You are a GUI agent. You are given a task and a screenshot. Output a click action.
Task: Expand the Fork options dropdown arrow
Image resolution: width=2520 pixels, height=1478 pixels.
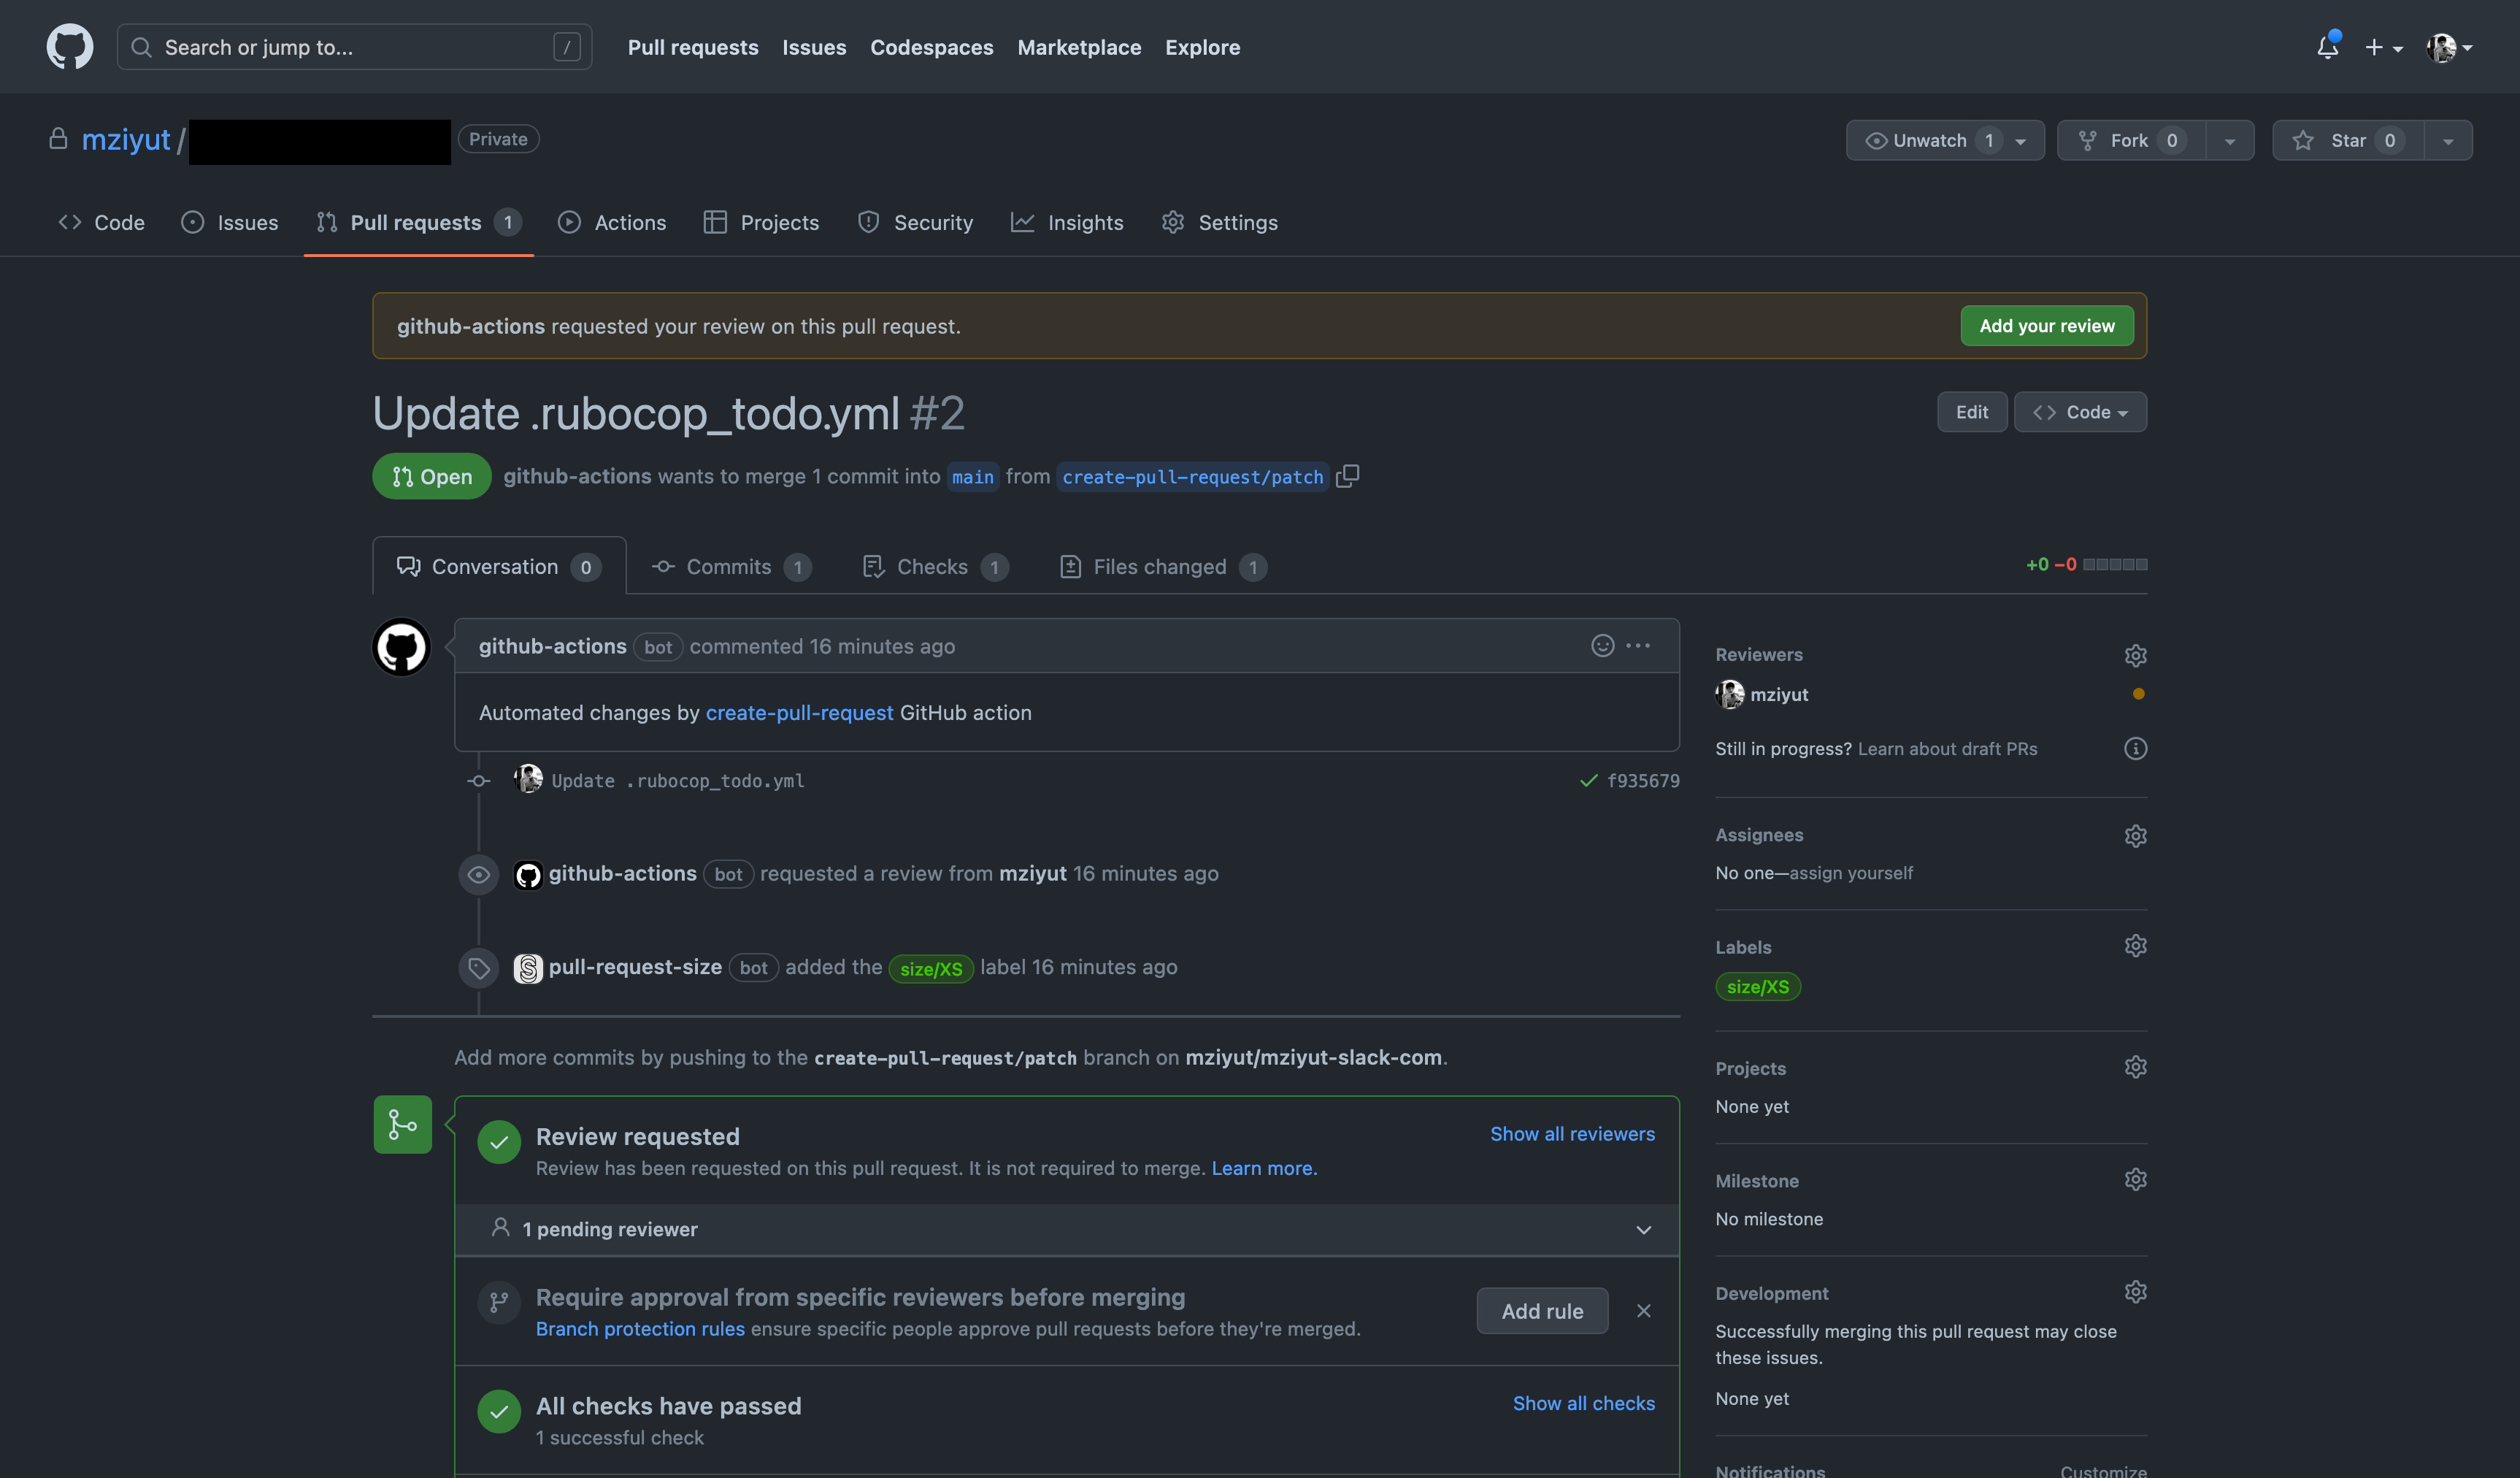click(x=2230, y=140)
